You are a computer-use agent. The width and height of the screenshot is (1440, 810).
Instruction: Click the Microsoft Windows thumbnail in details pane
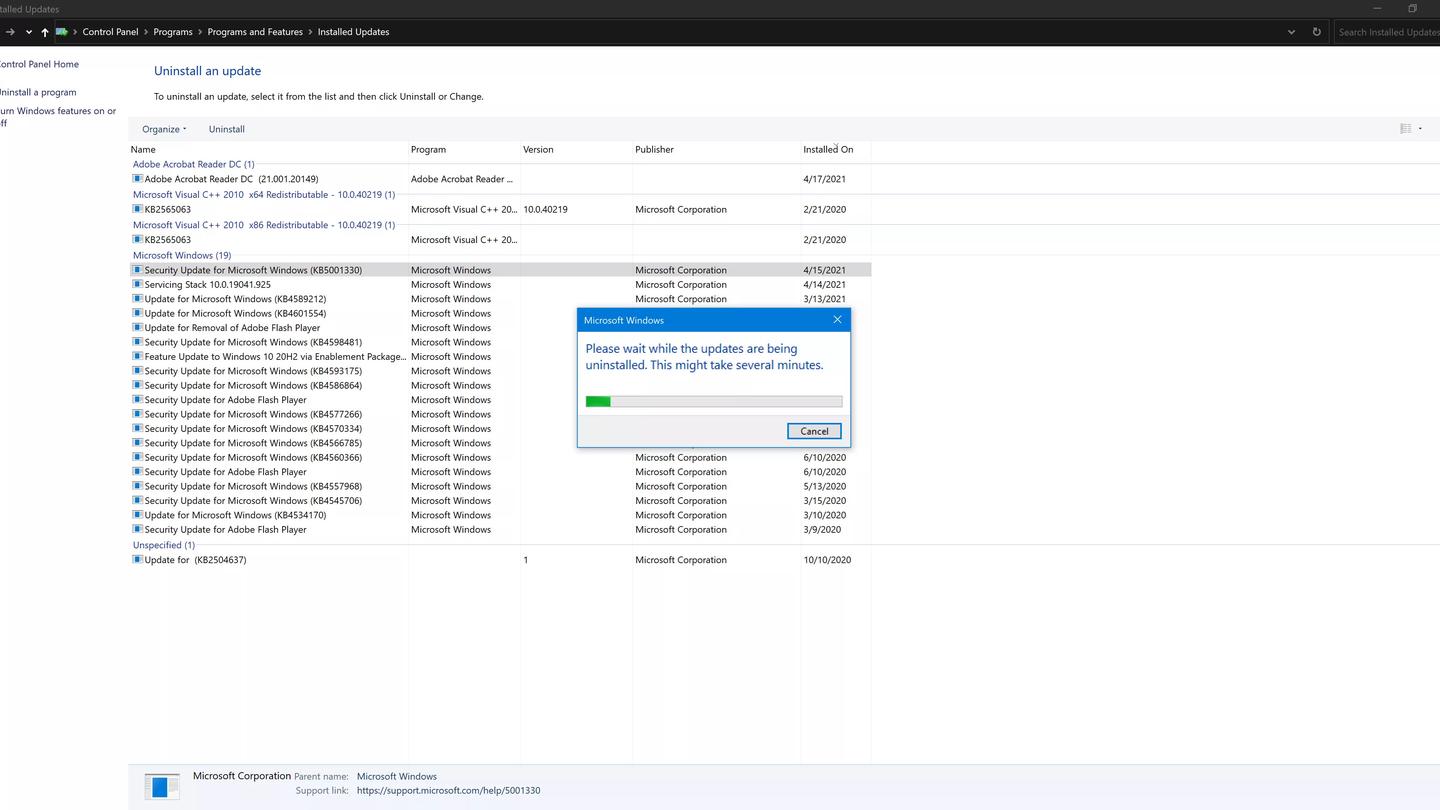click(161, 786)
